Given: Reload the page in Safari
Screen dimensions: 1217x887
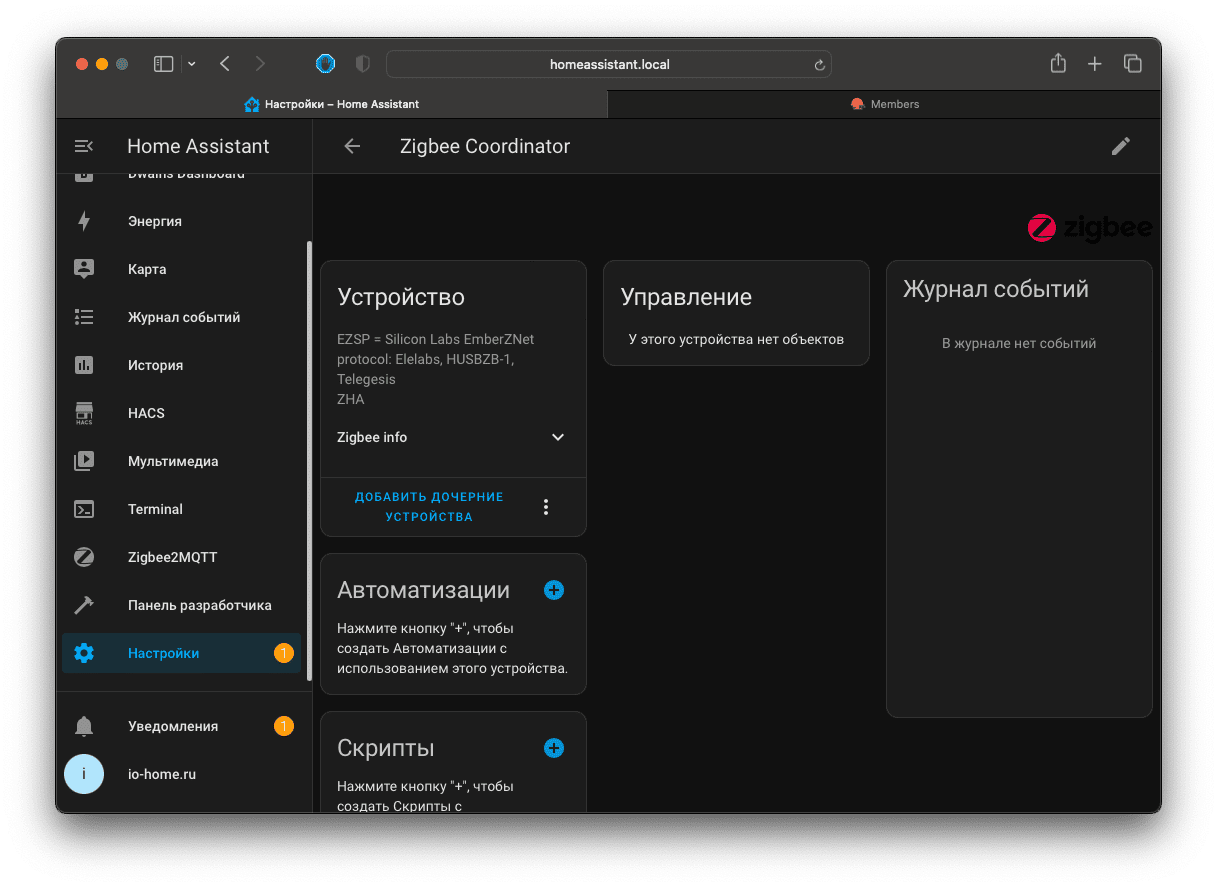Looking at the screenshot, I should pos(819,64).
